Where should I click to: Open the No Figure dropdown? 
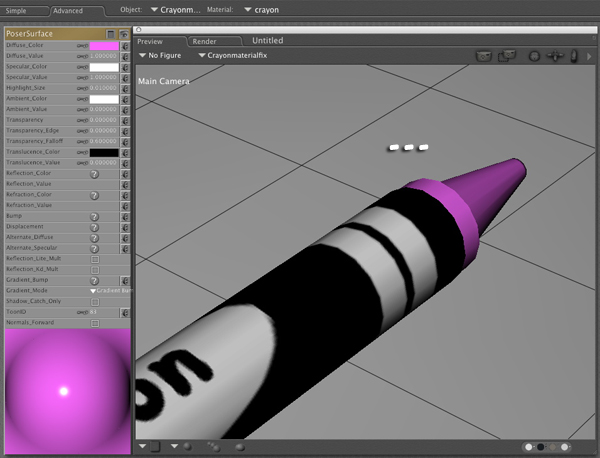(160, 55)
